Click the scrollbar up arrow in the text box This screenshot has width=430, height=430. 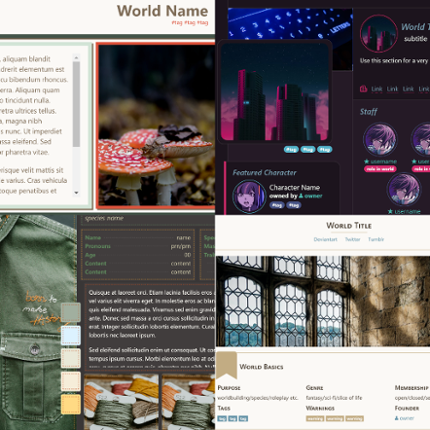click(x=76, y=58)
